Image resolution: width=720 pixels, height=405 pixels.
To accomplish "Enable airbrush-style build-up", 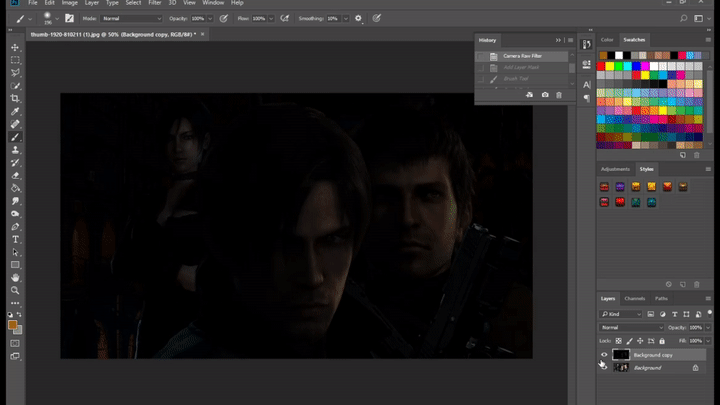I will click(285, 18).
